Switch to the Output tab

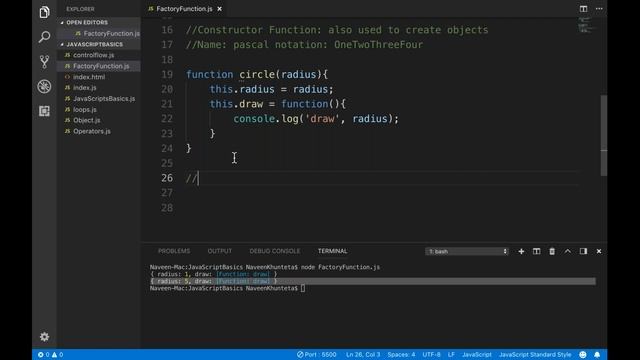pyautogui.click(x=220, y=251)
